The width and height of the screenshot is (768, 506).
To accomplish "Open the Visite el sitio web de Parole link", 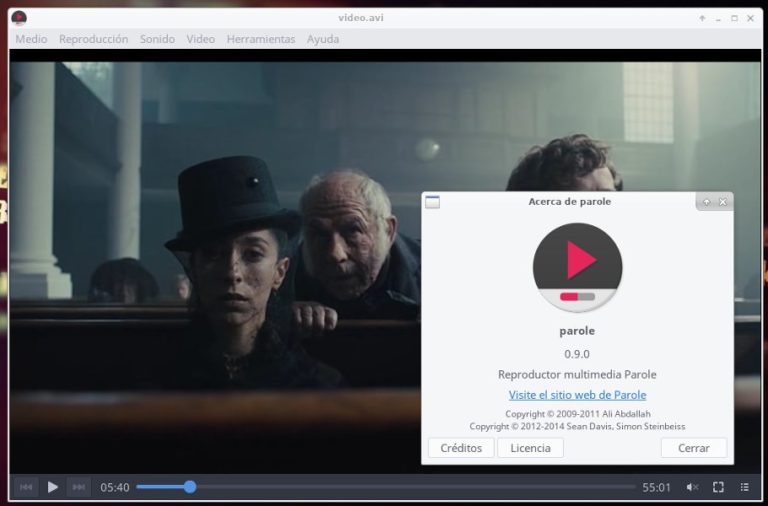I will pyautogui.click(x=577, y=395).
